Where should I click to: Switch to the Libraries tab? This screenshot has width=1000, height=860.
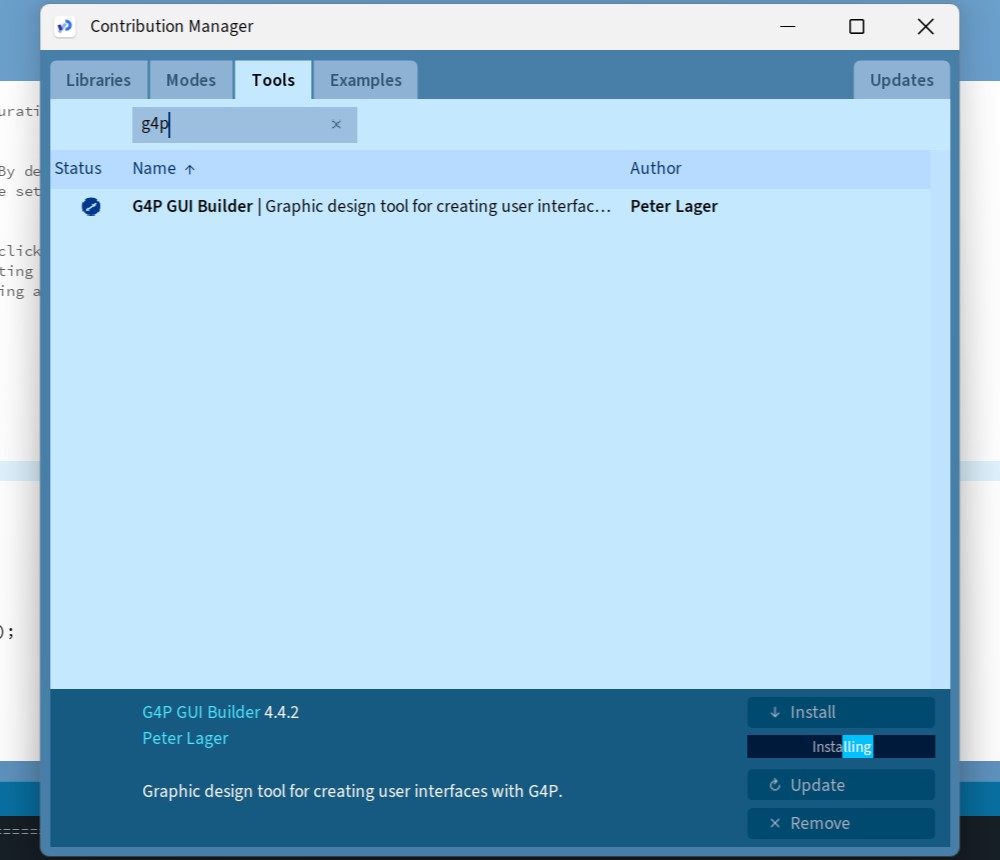click(x=98, y=80)
